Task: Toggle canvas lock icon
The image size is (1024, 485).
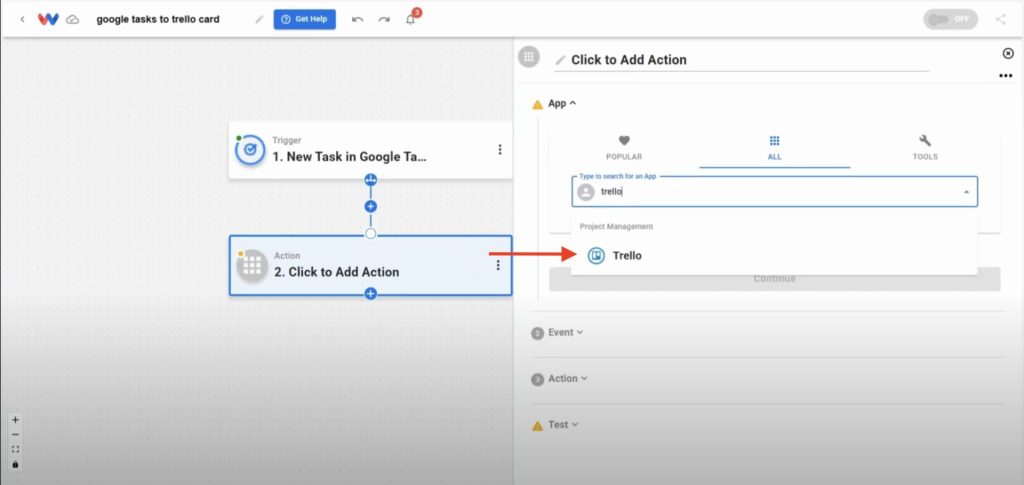Action: point(16,464)
